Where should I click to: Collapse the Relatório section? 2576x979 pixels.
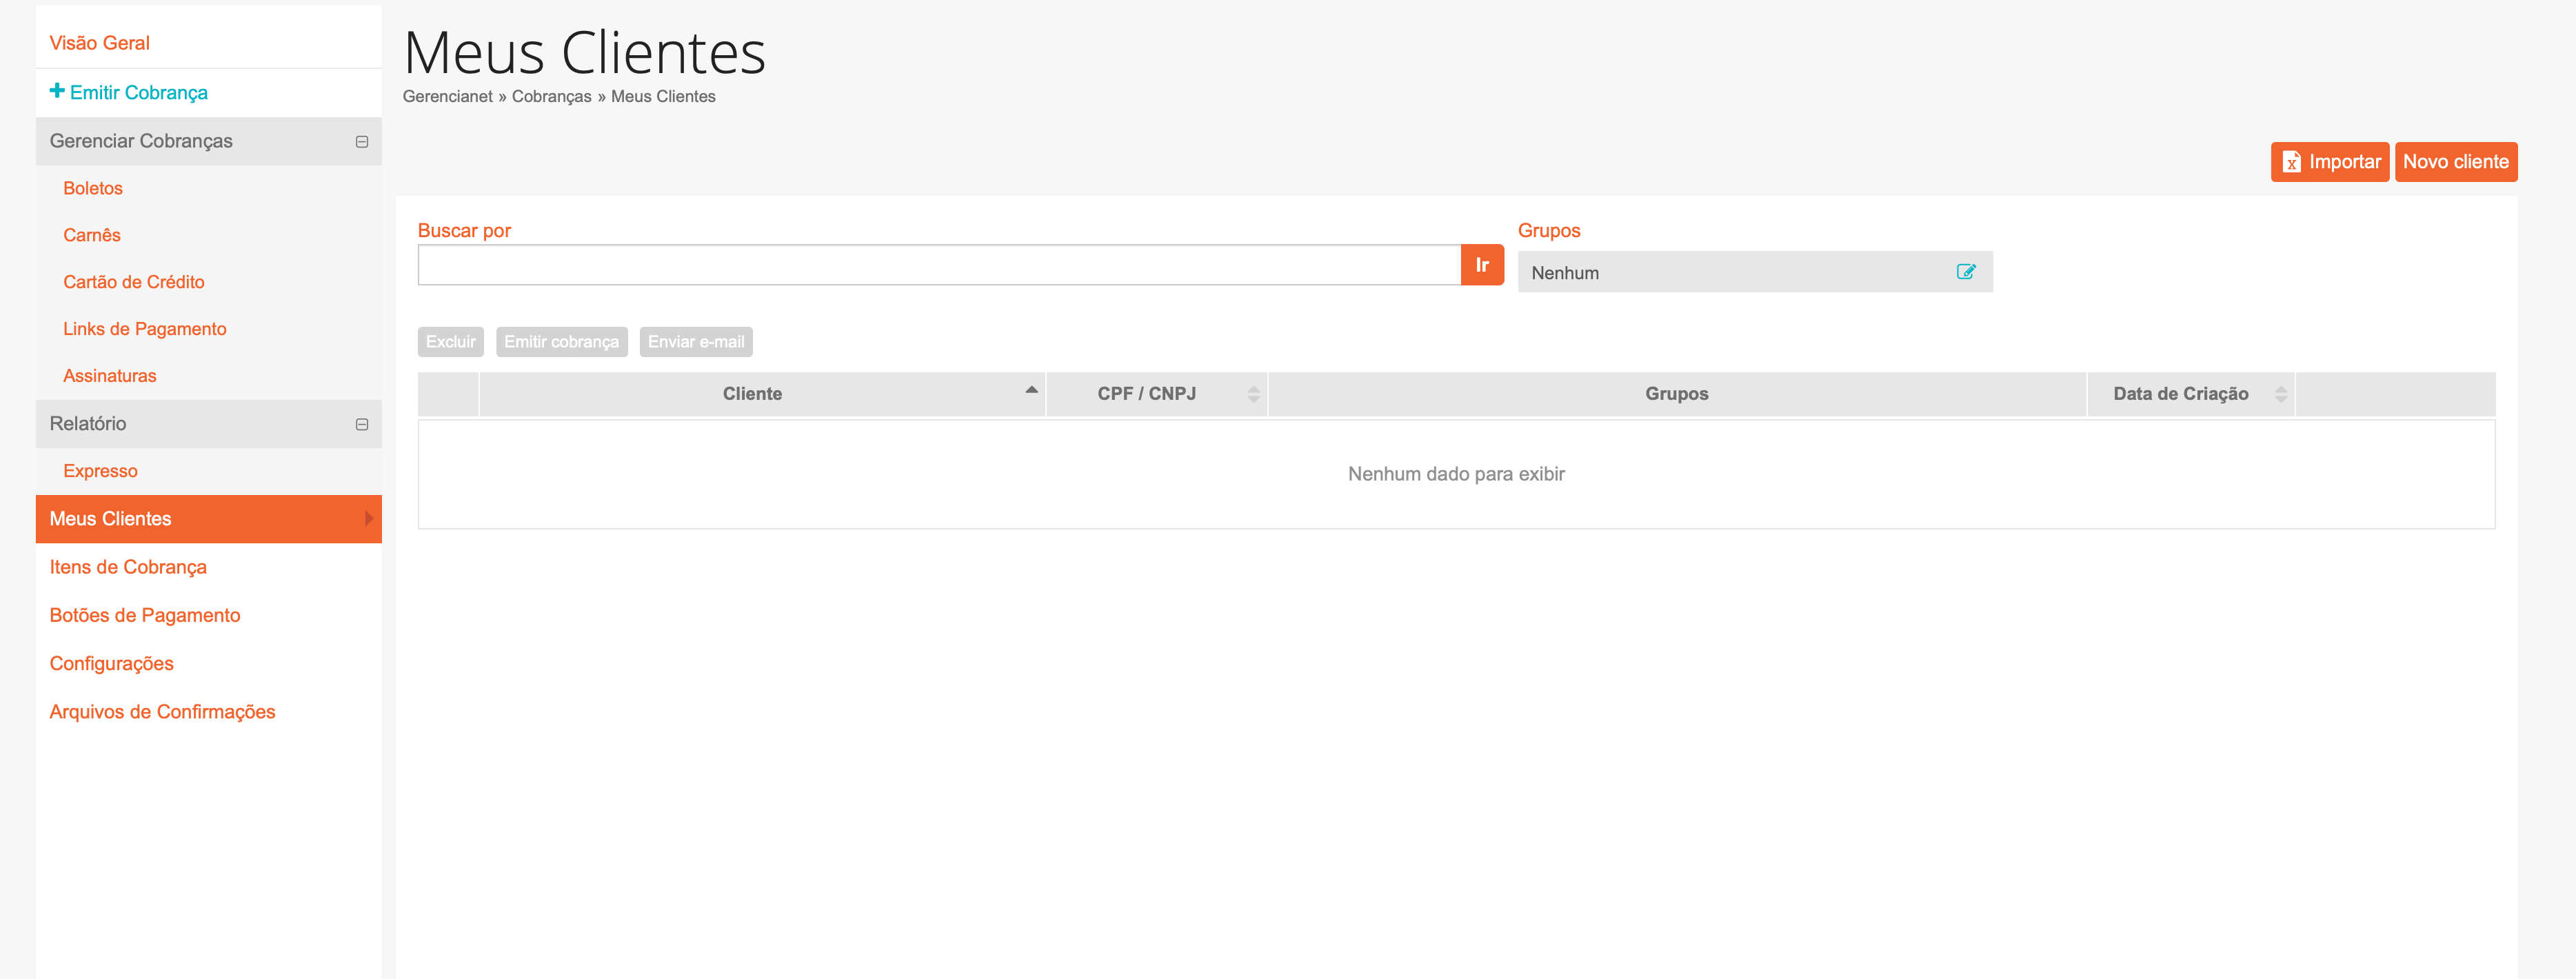point(362,425)
